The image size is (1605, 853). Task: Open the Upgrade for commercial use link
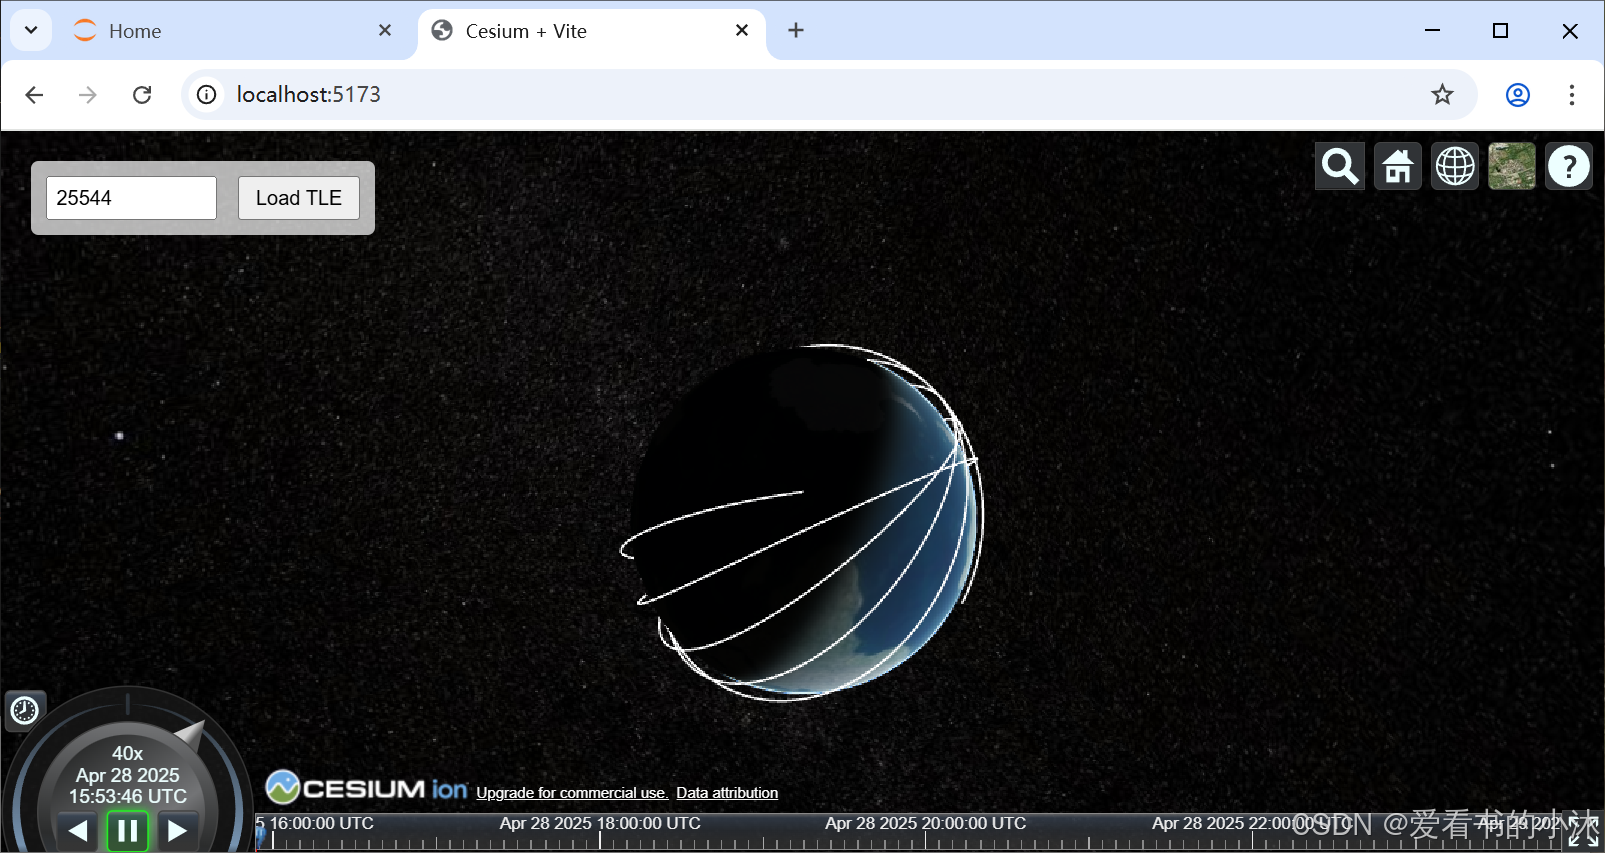tap(572, 793)
